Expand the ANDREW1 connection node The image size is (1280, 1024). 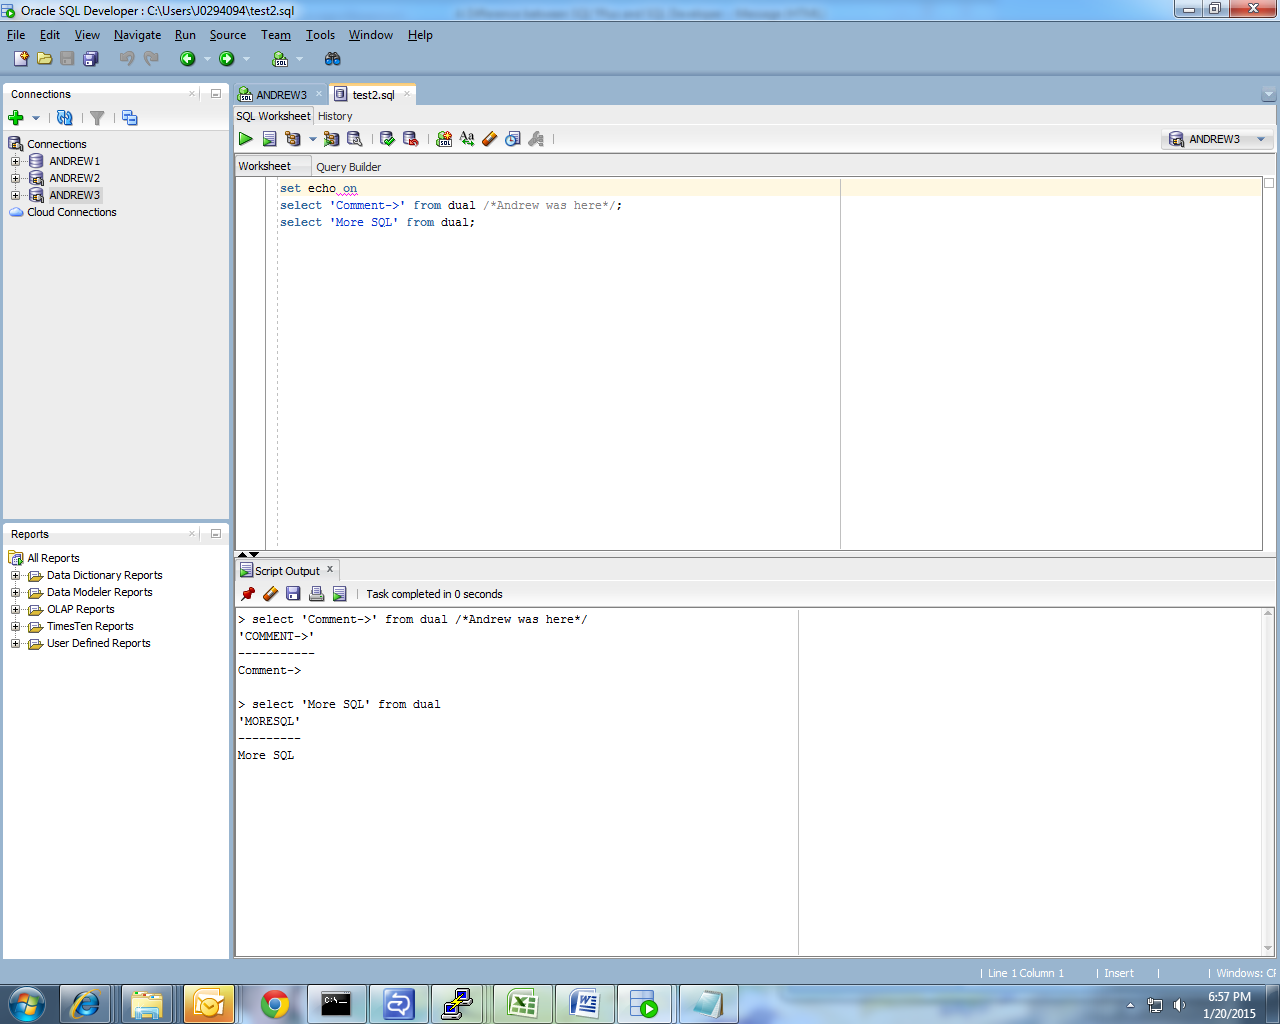[x=15, y=161]
